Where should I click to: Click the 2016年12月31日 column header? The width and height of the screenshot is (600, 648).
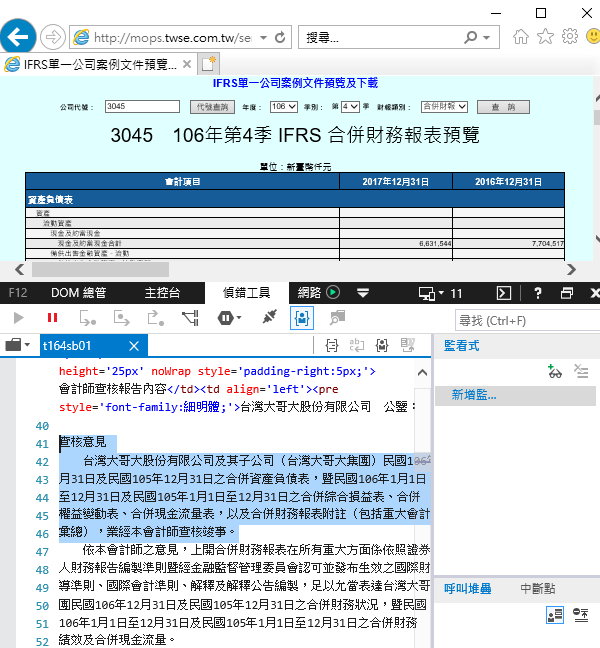pos(508,181)
